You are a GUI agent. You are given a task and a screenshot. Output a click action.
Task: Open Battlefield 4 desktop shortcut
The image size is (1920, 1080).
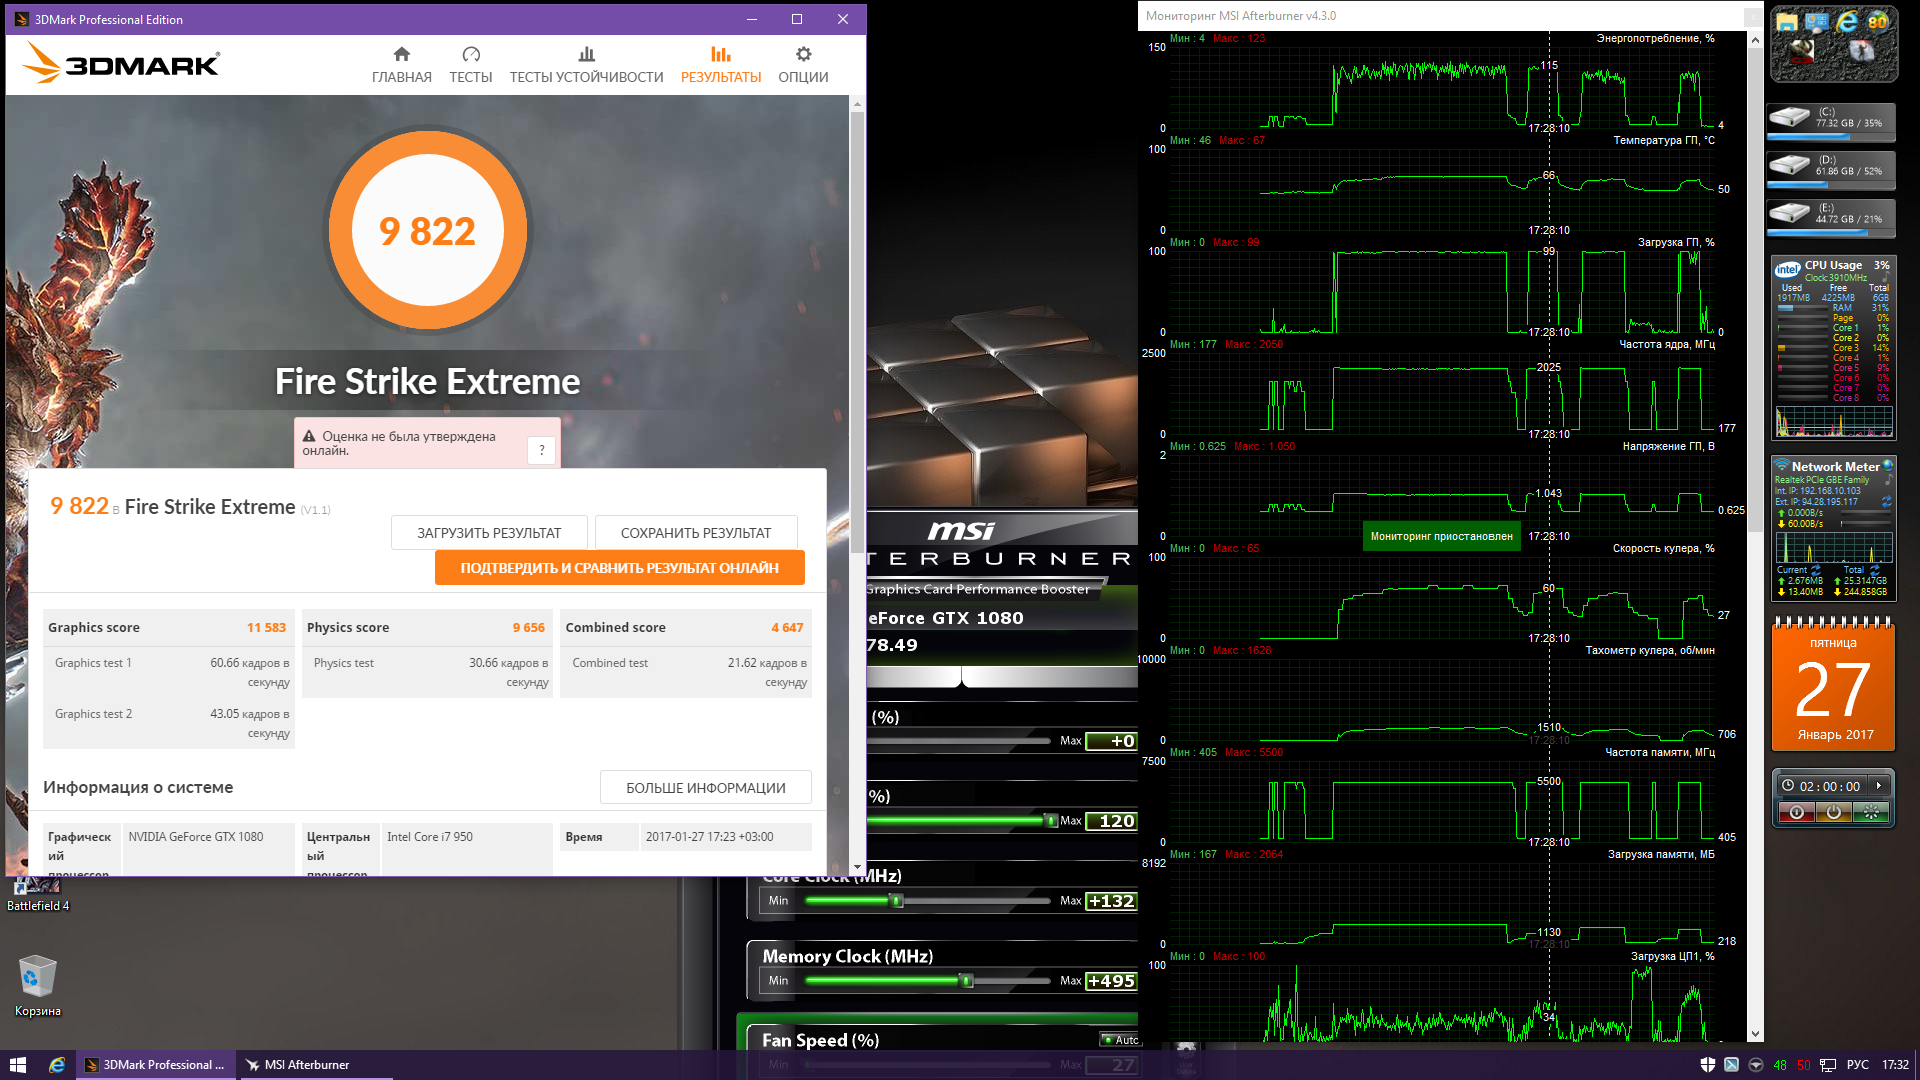(38, 889)
